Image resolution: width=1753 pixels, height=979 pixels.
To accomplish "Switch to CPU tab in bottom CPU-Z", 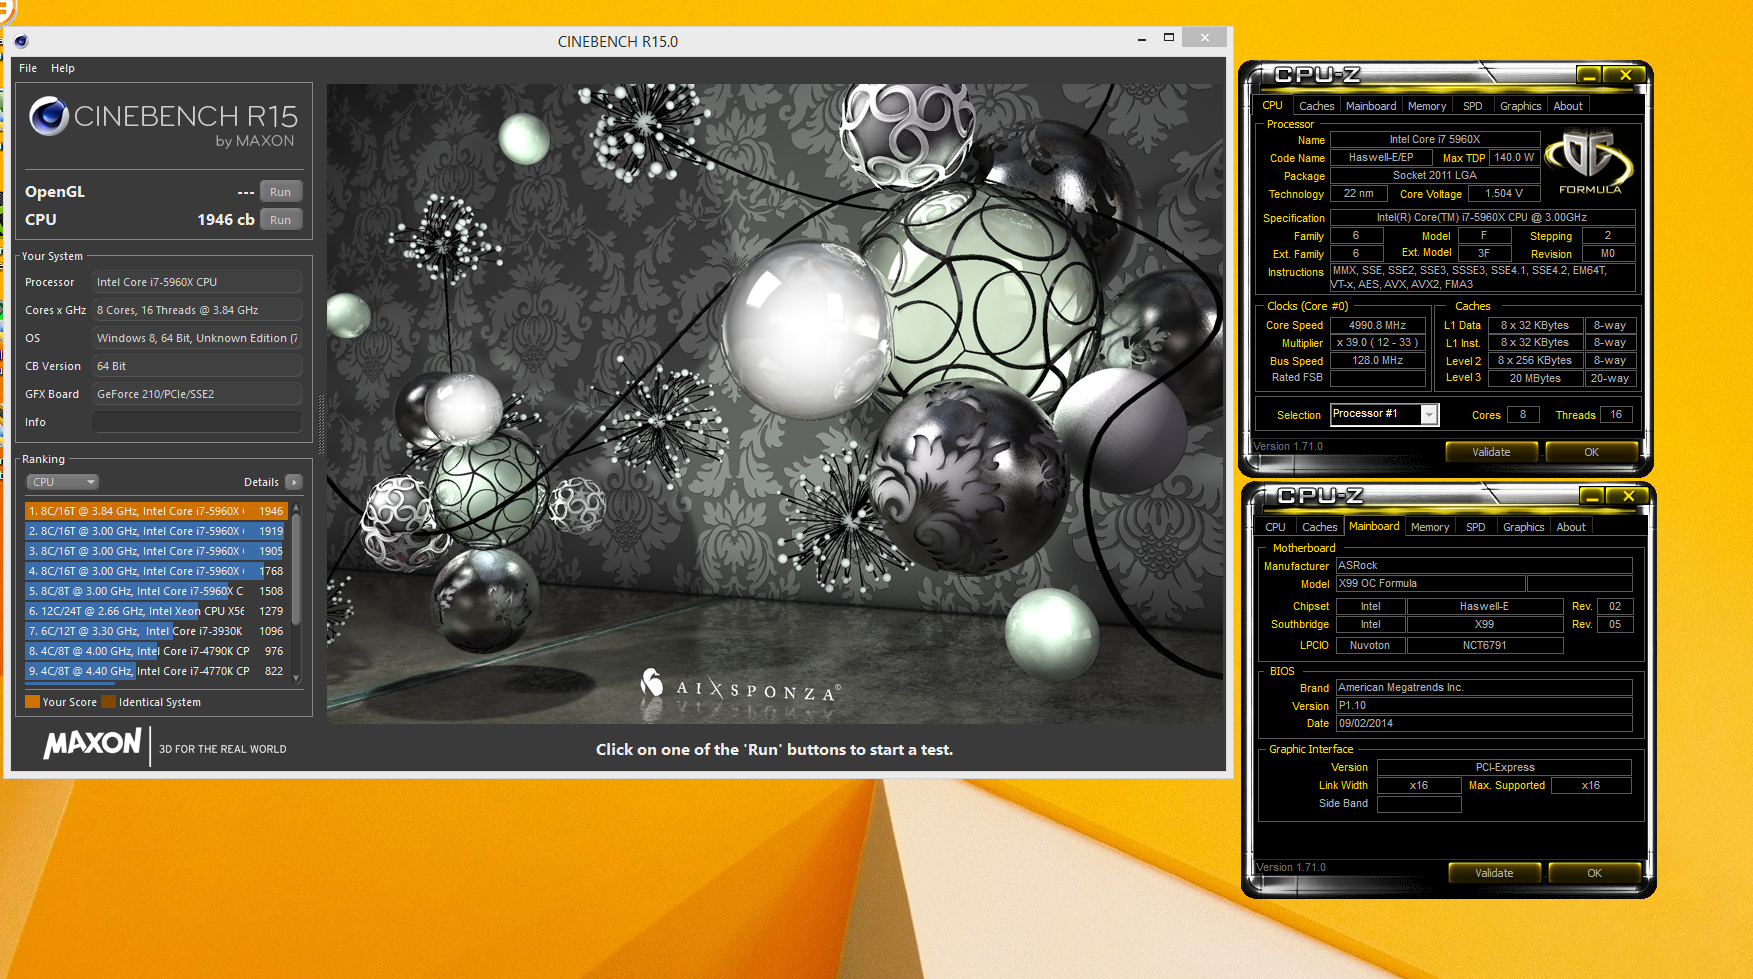I will (x=1275, y=527).
